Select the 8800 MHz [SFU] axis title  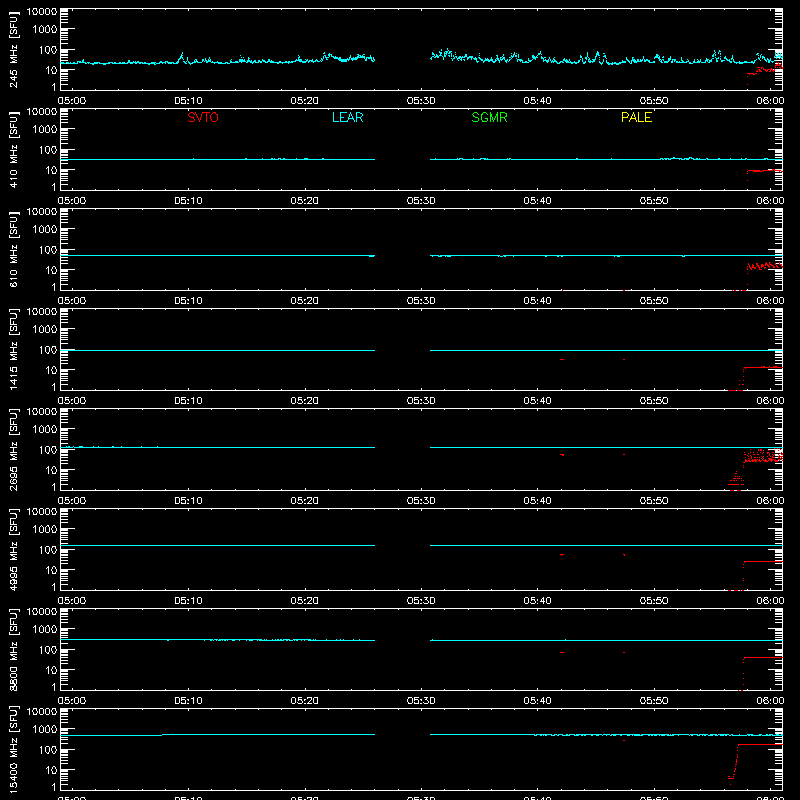pyautogui.click(x=14, y=650)
